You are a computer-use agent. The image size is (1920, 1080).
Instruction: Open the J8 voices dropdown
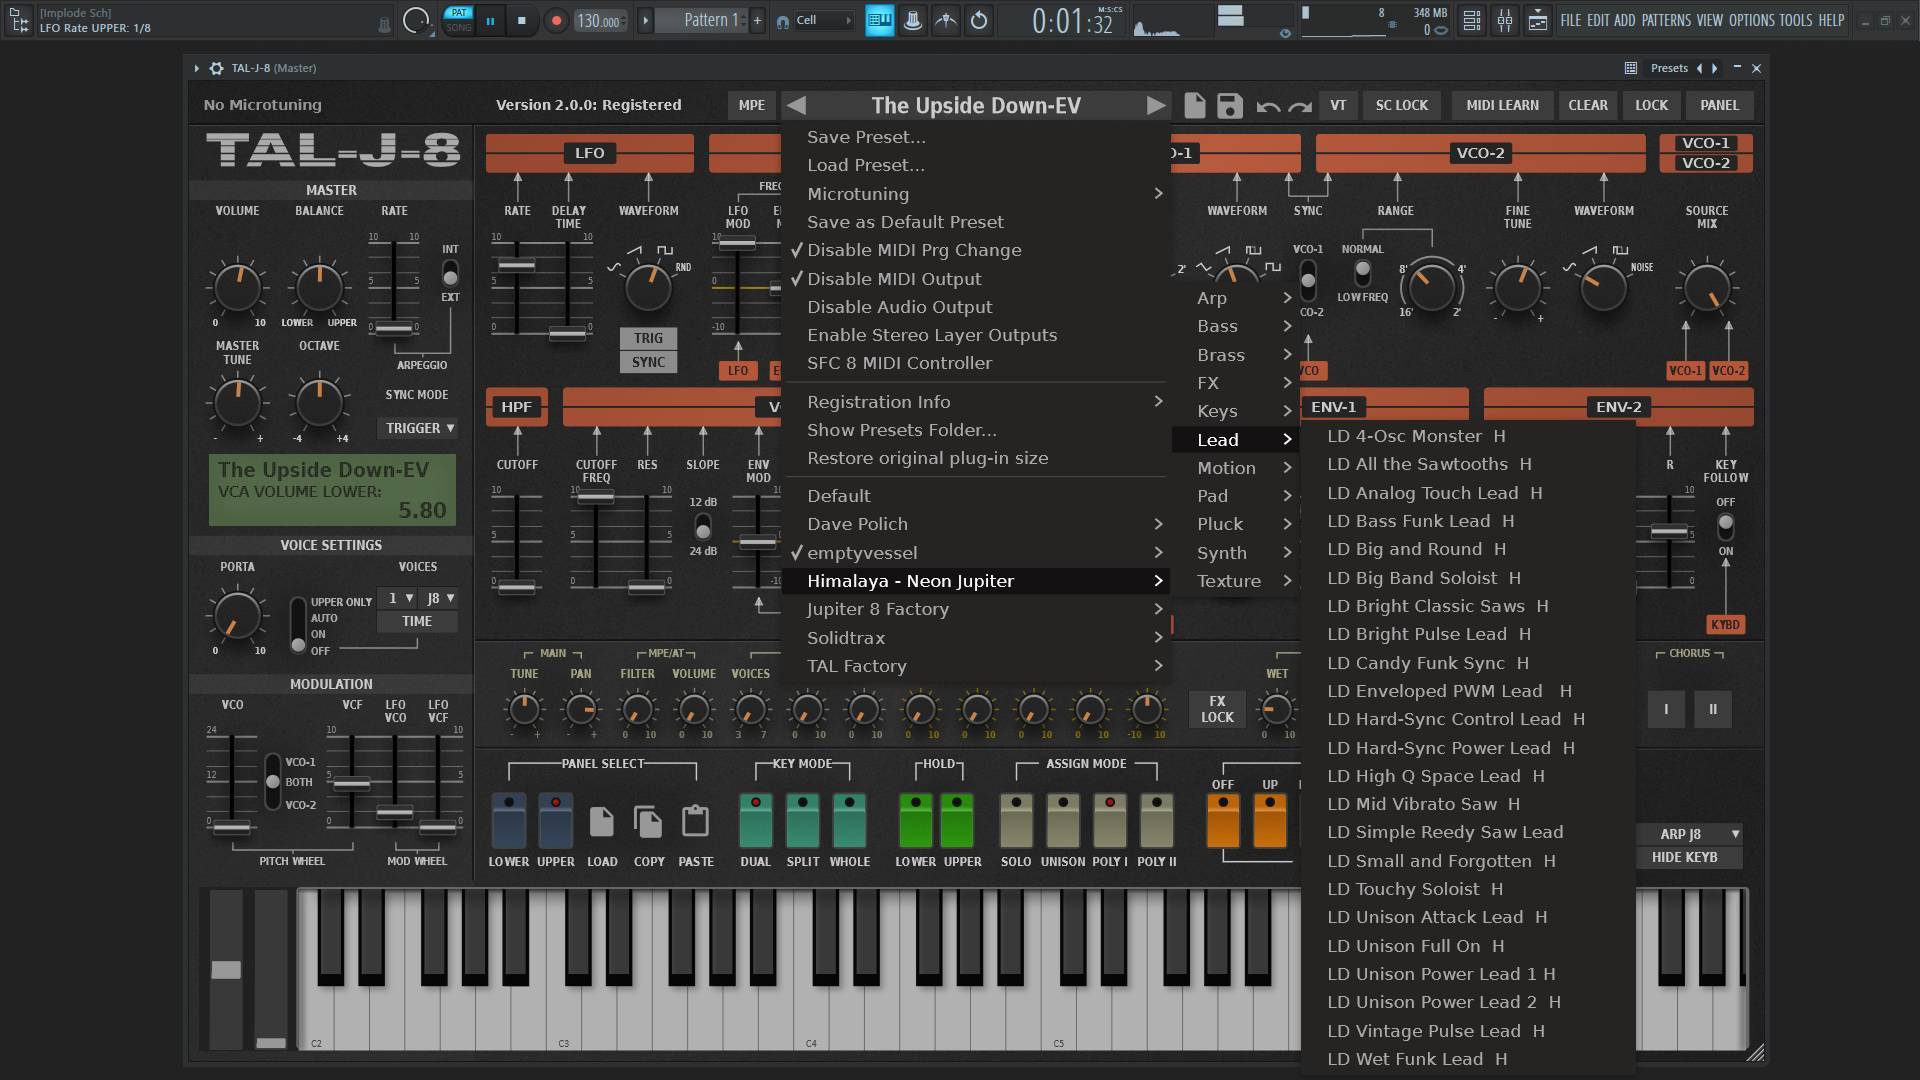tap(439, 598)
